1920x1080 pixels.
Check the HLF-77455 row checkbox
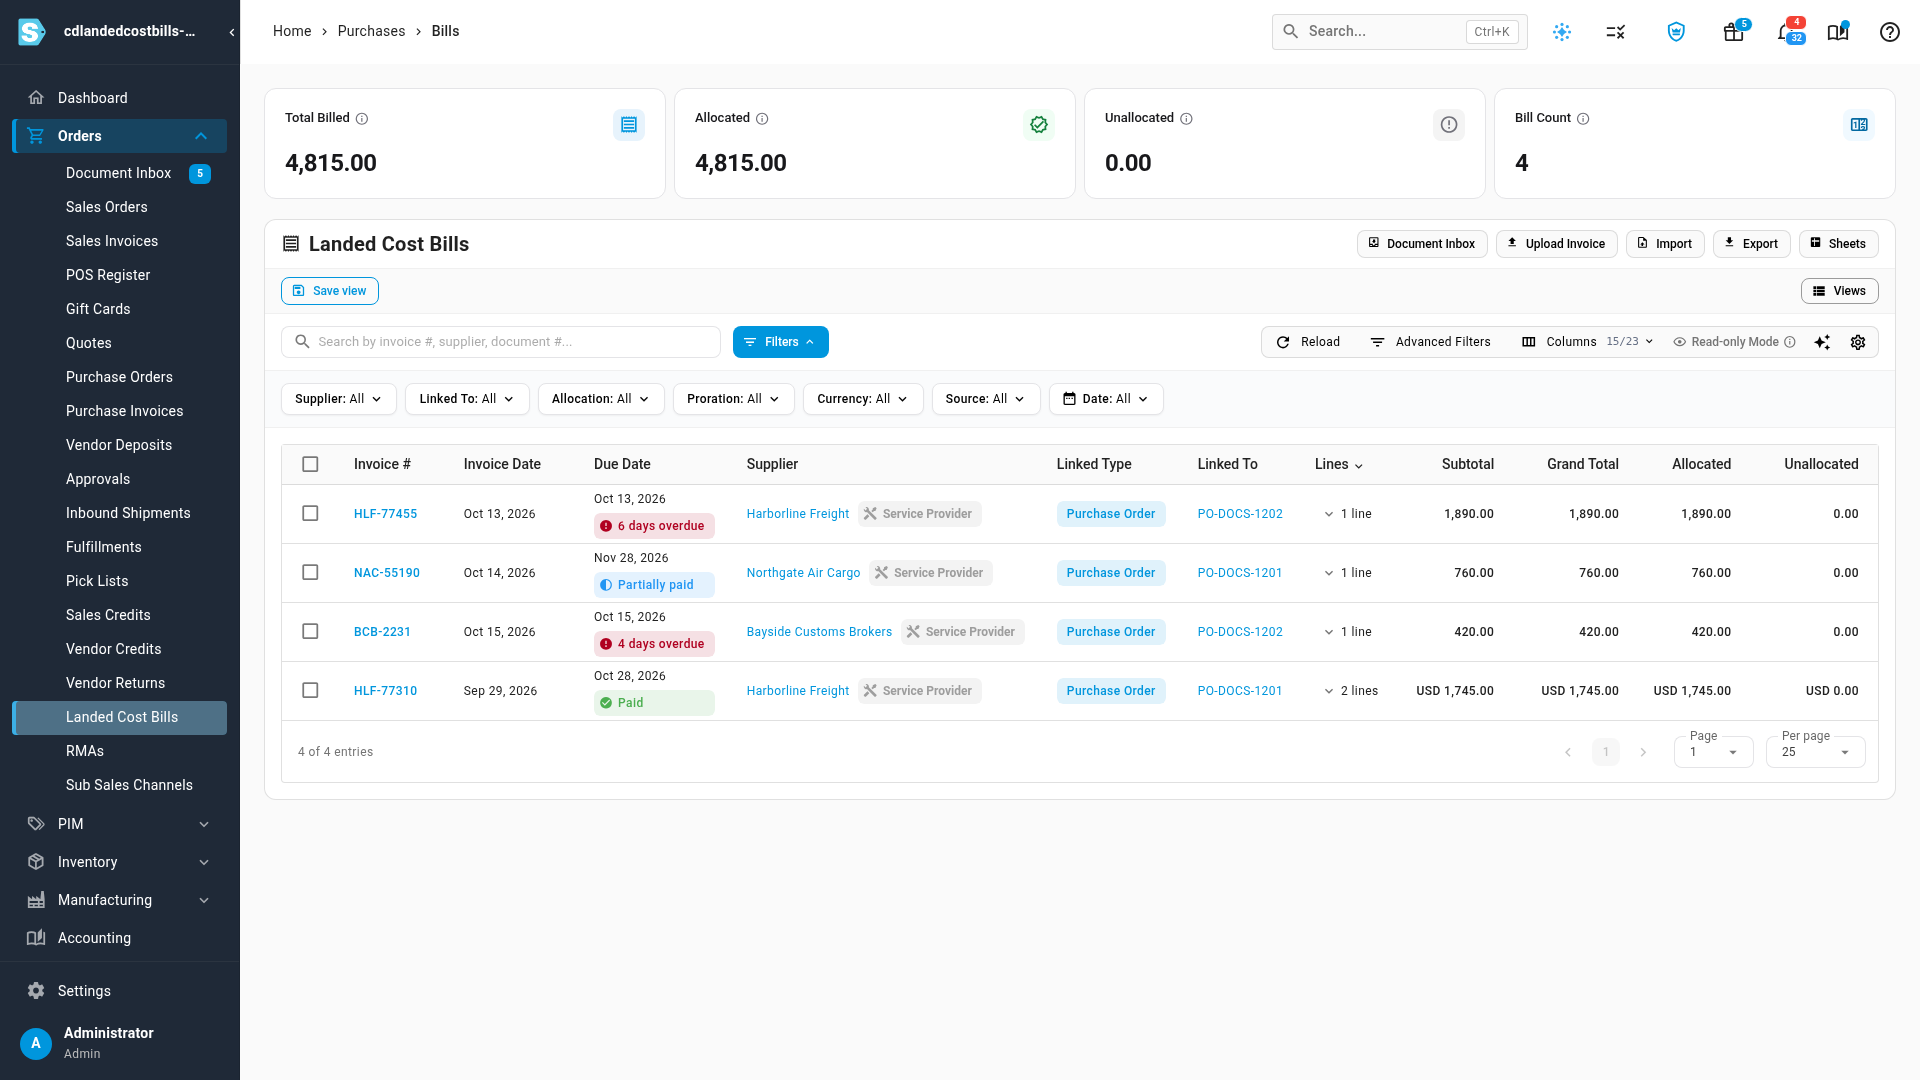point(310,513)
